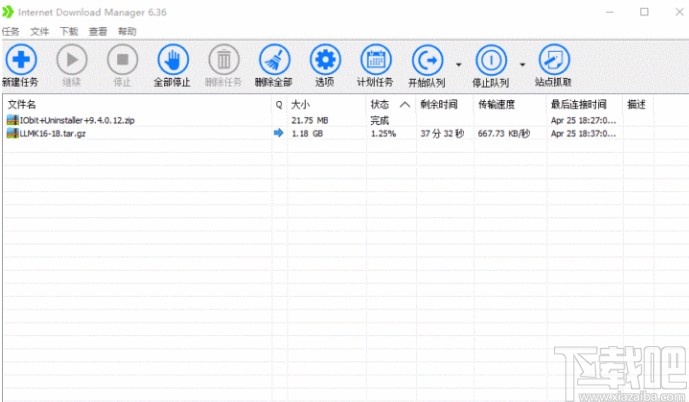Minimize the Internet Download Manager window
689x402 pixels.
[x=610, y=12]
